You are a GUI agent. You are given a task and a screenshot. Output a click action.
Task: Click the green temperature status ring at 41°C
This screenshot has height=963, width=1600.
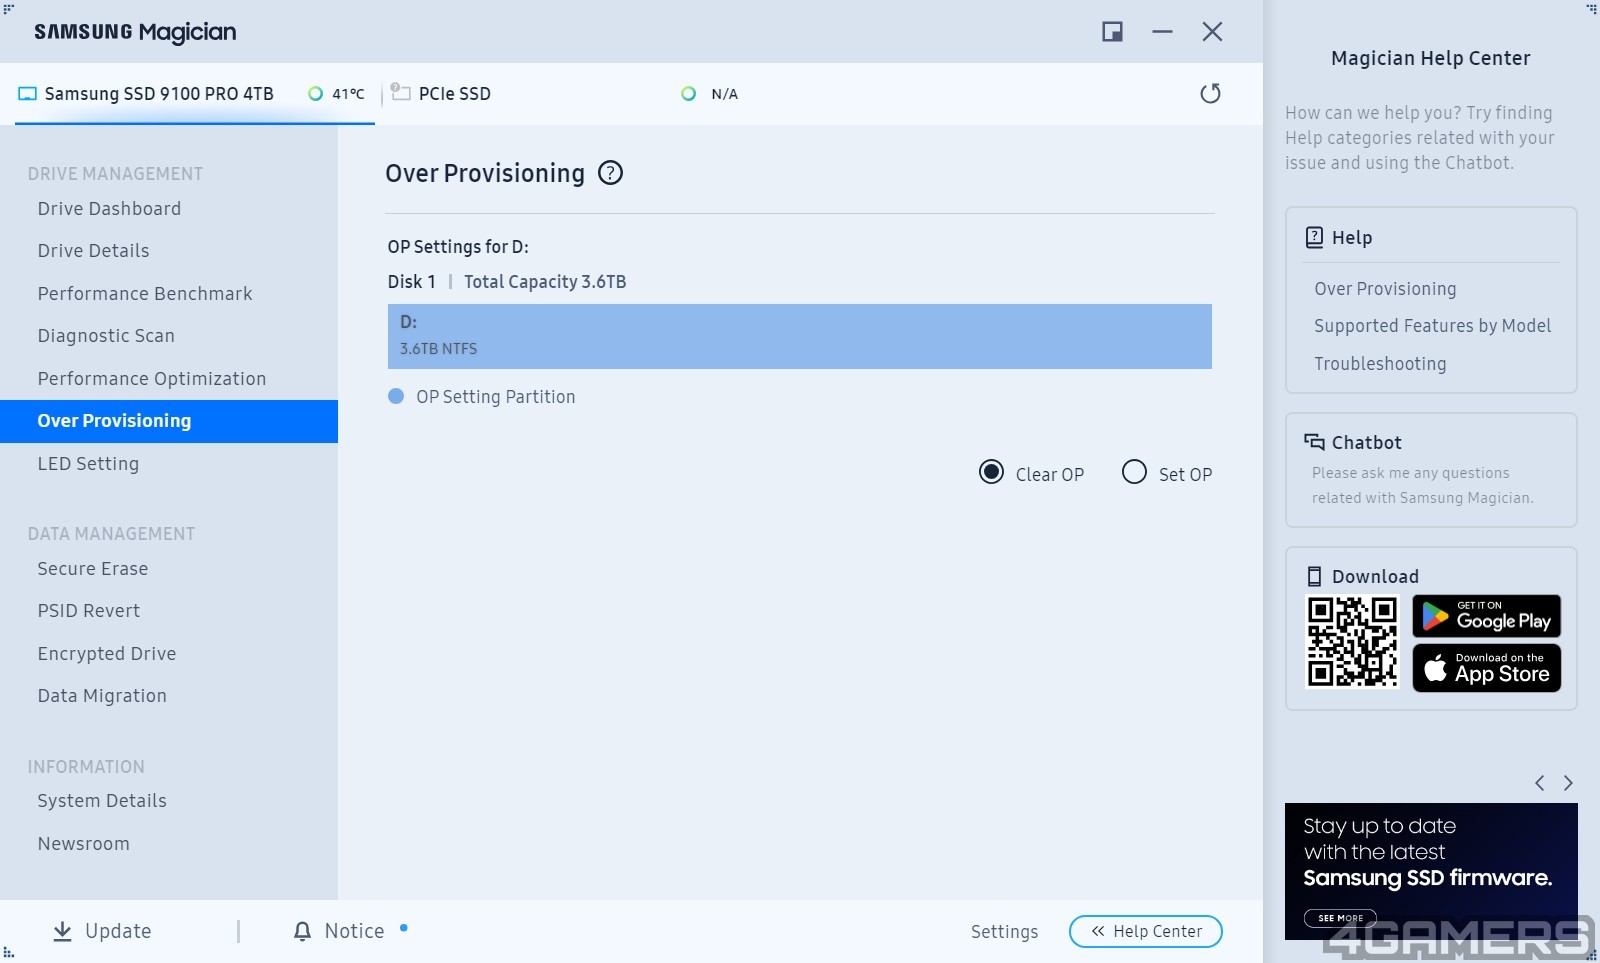pos(315,94)
